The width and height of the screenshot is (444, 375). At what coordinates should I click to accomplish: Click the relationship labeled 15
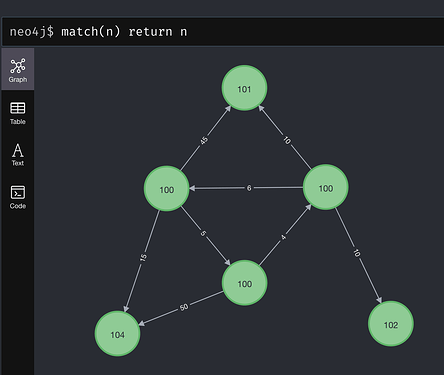[x=143, y=258]
